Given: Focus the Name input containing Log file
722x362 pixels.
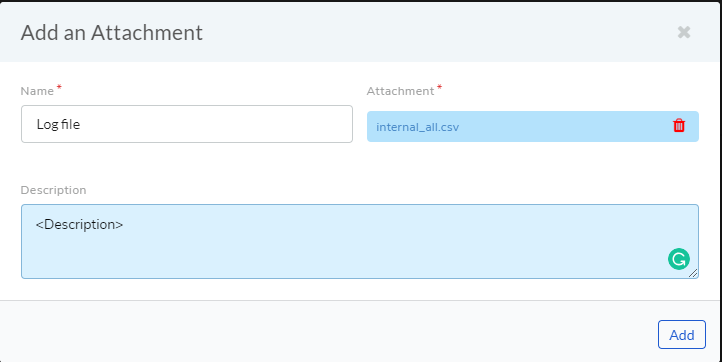Looking at the screenshot, I should pyautogui.click(x=187, y=124).
